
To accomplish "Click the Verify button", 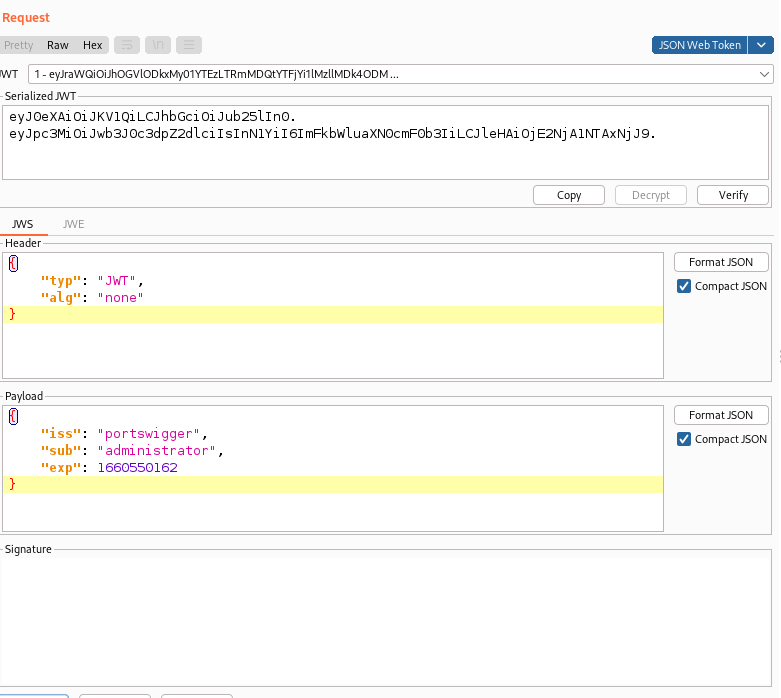I will coord(733,195).
